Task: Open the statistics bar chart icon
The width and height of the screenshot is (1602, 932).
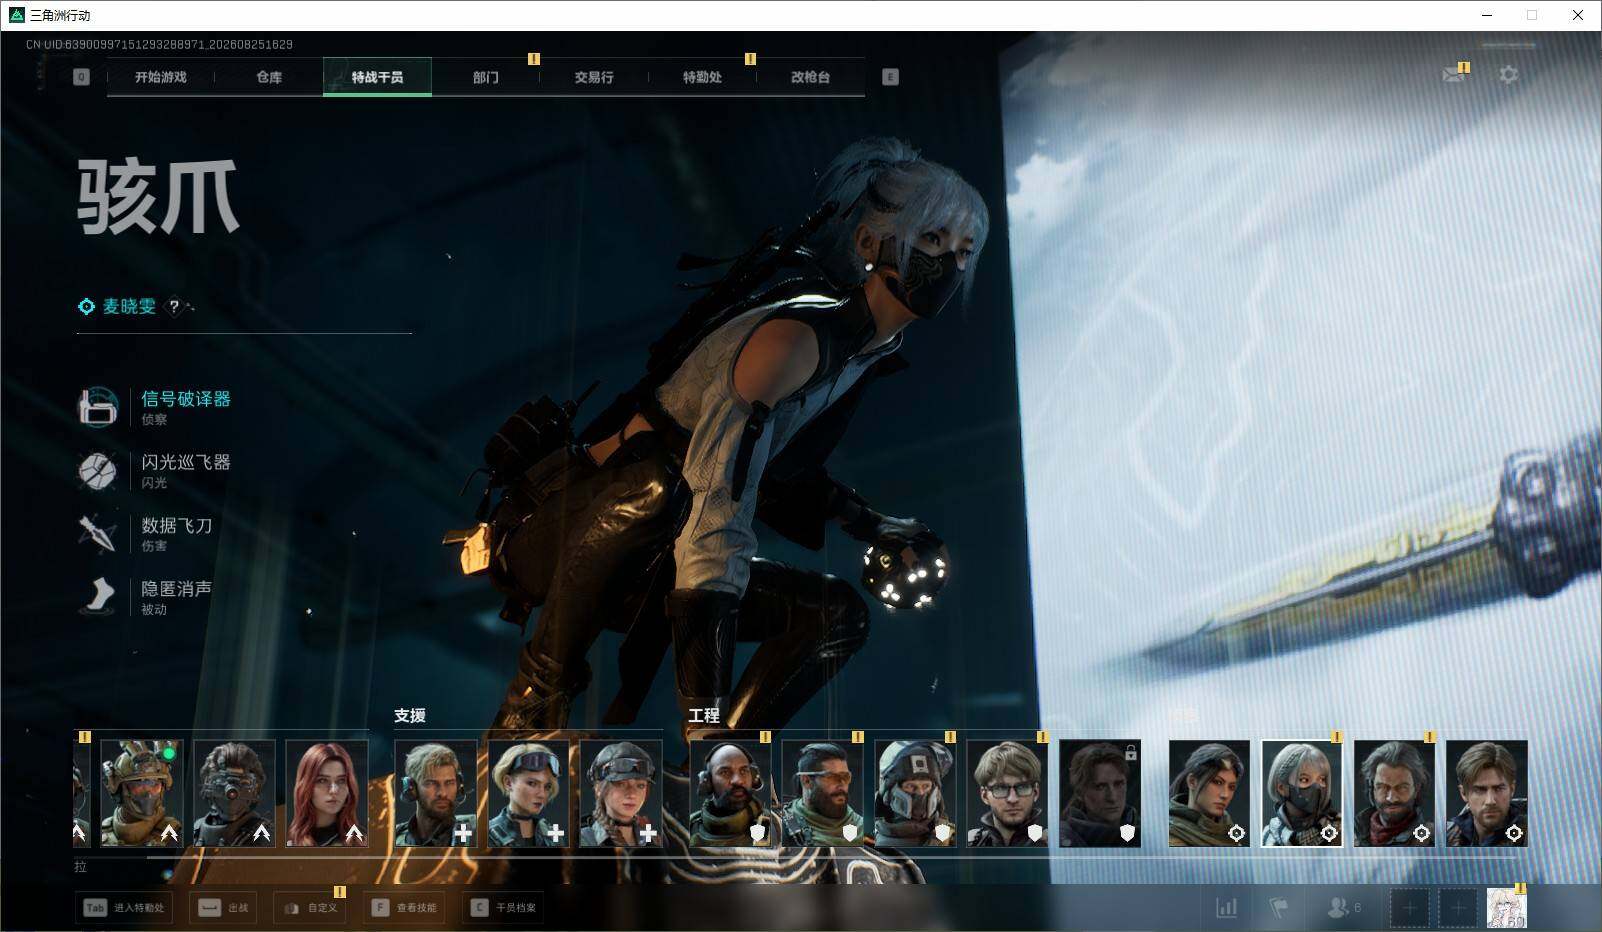Action: point(1226,908)
